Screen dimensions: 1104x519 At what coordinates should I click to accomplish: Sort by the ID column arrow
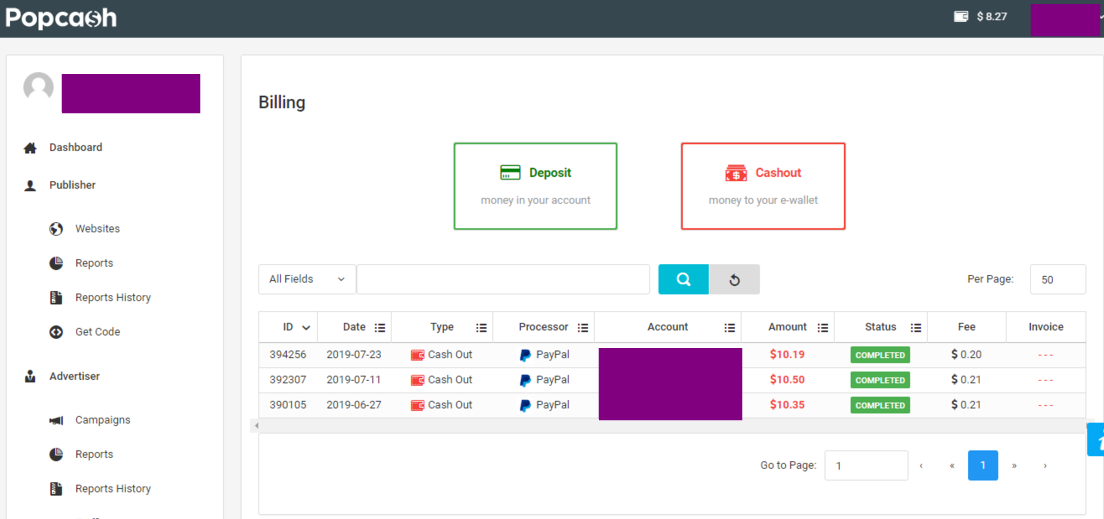306,327
